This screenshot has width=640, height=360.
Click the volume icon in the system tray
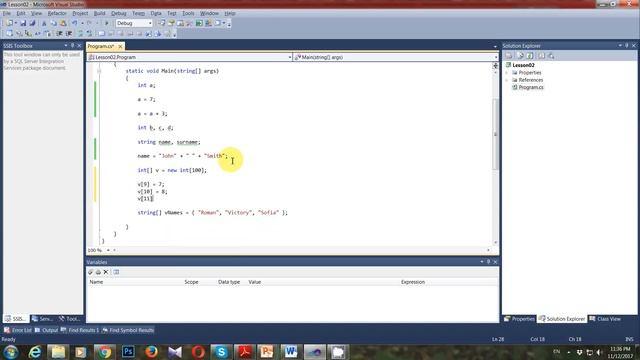599,352
